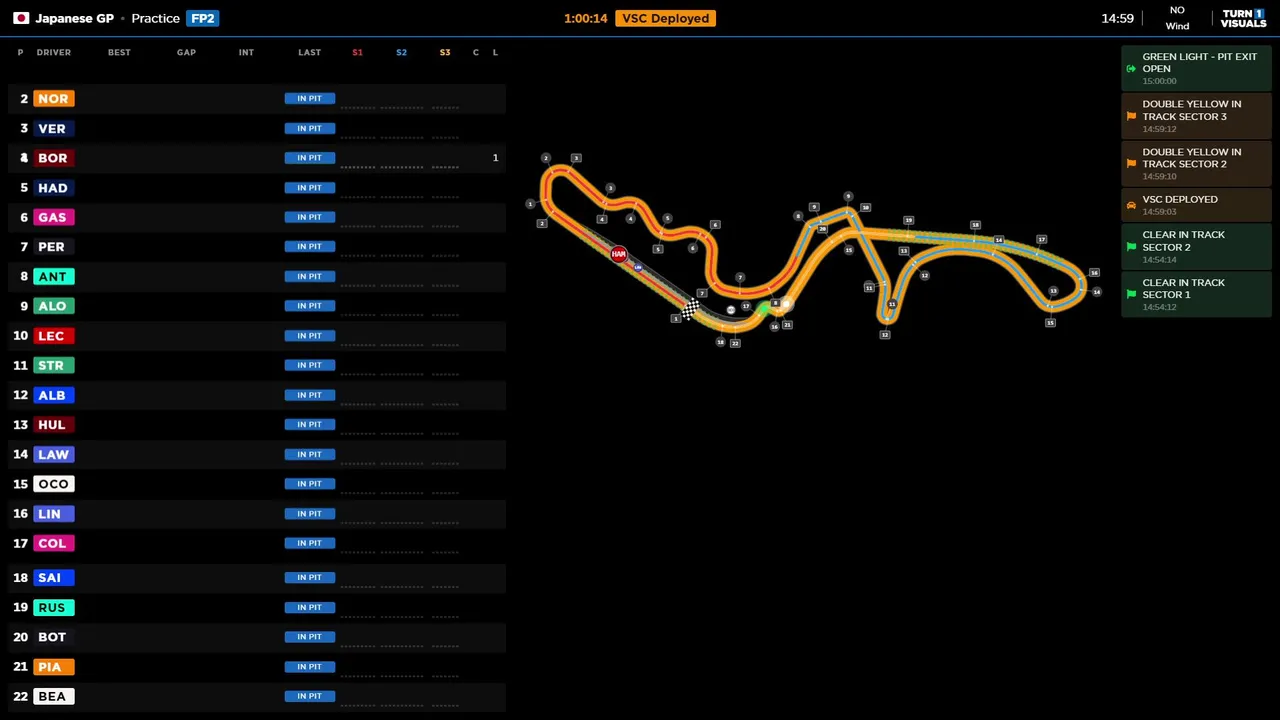Image resolution: width=1280 pixels, height=720 pixels.
Task: Click the S2 sector column header
Action: click(x=401, y=52)
